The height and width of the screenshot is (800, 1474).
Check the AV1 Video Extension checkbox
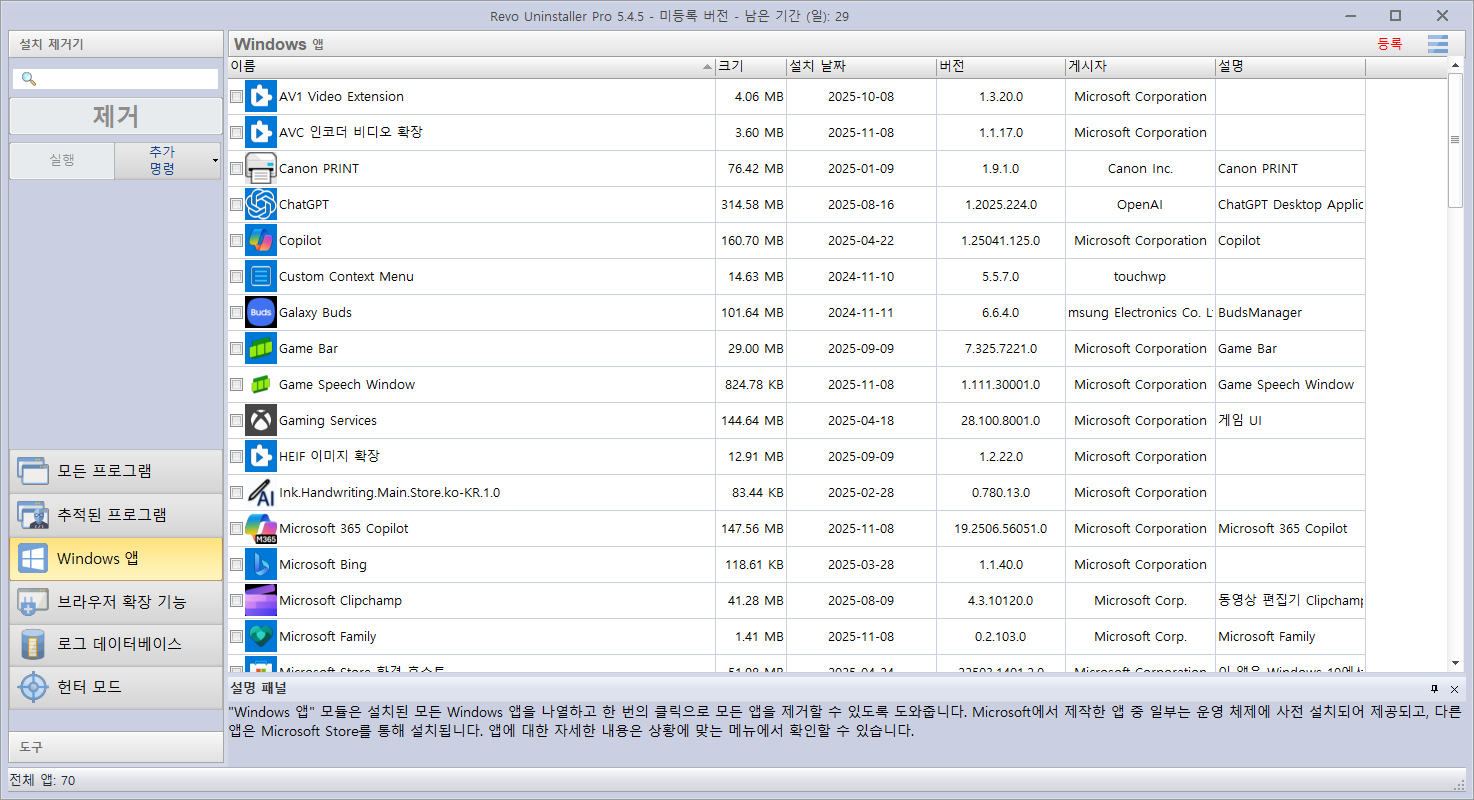coord(236,97)
